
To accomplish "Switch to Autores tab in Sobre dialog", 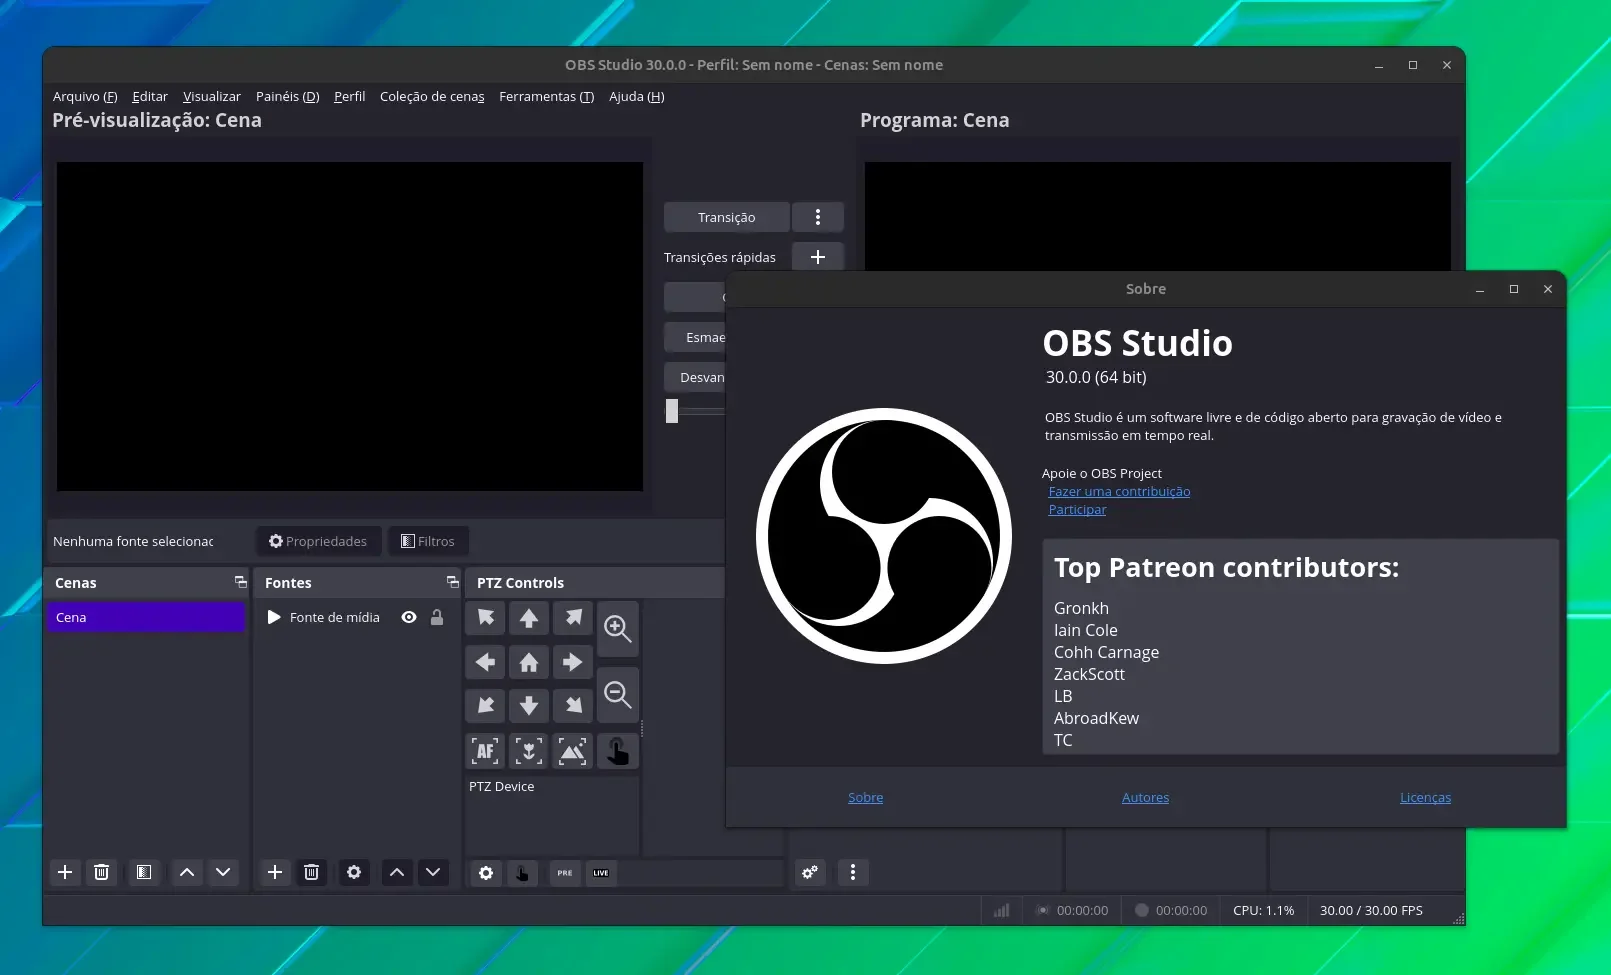I will click(1145, 797).
